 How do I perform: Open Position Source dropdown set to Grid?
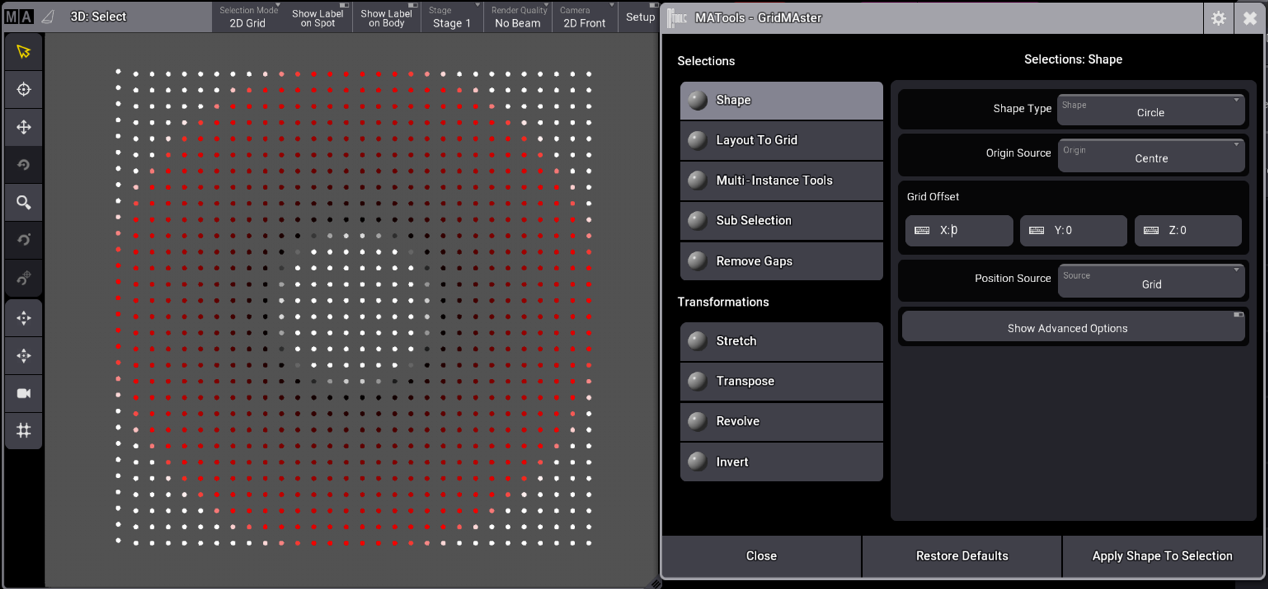(x=1151, y=281)
